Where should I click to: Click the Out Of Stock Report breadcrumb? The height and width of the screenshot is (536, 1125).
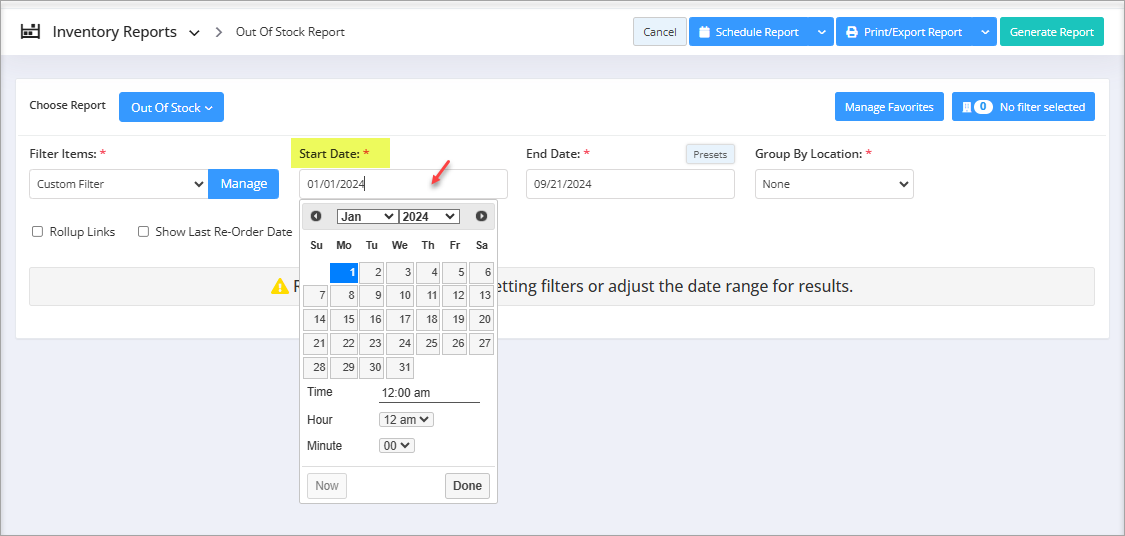tap(291, 32)
